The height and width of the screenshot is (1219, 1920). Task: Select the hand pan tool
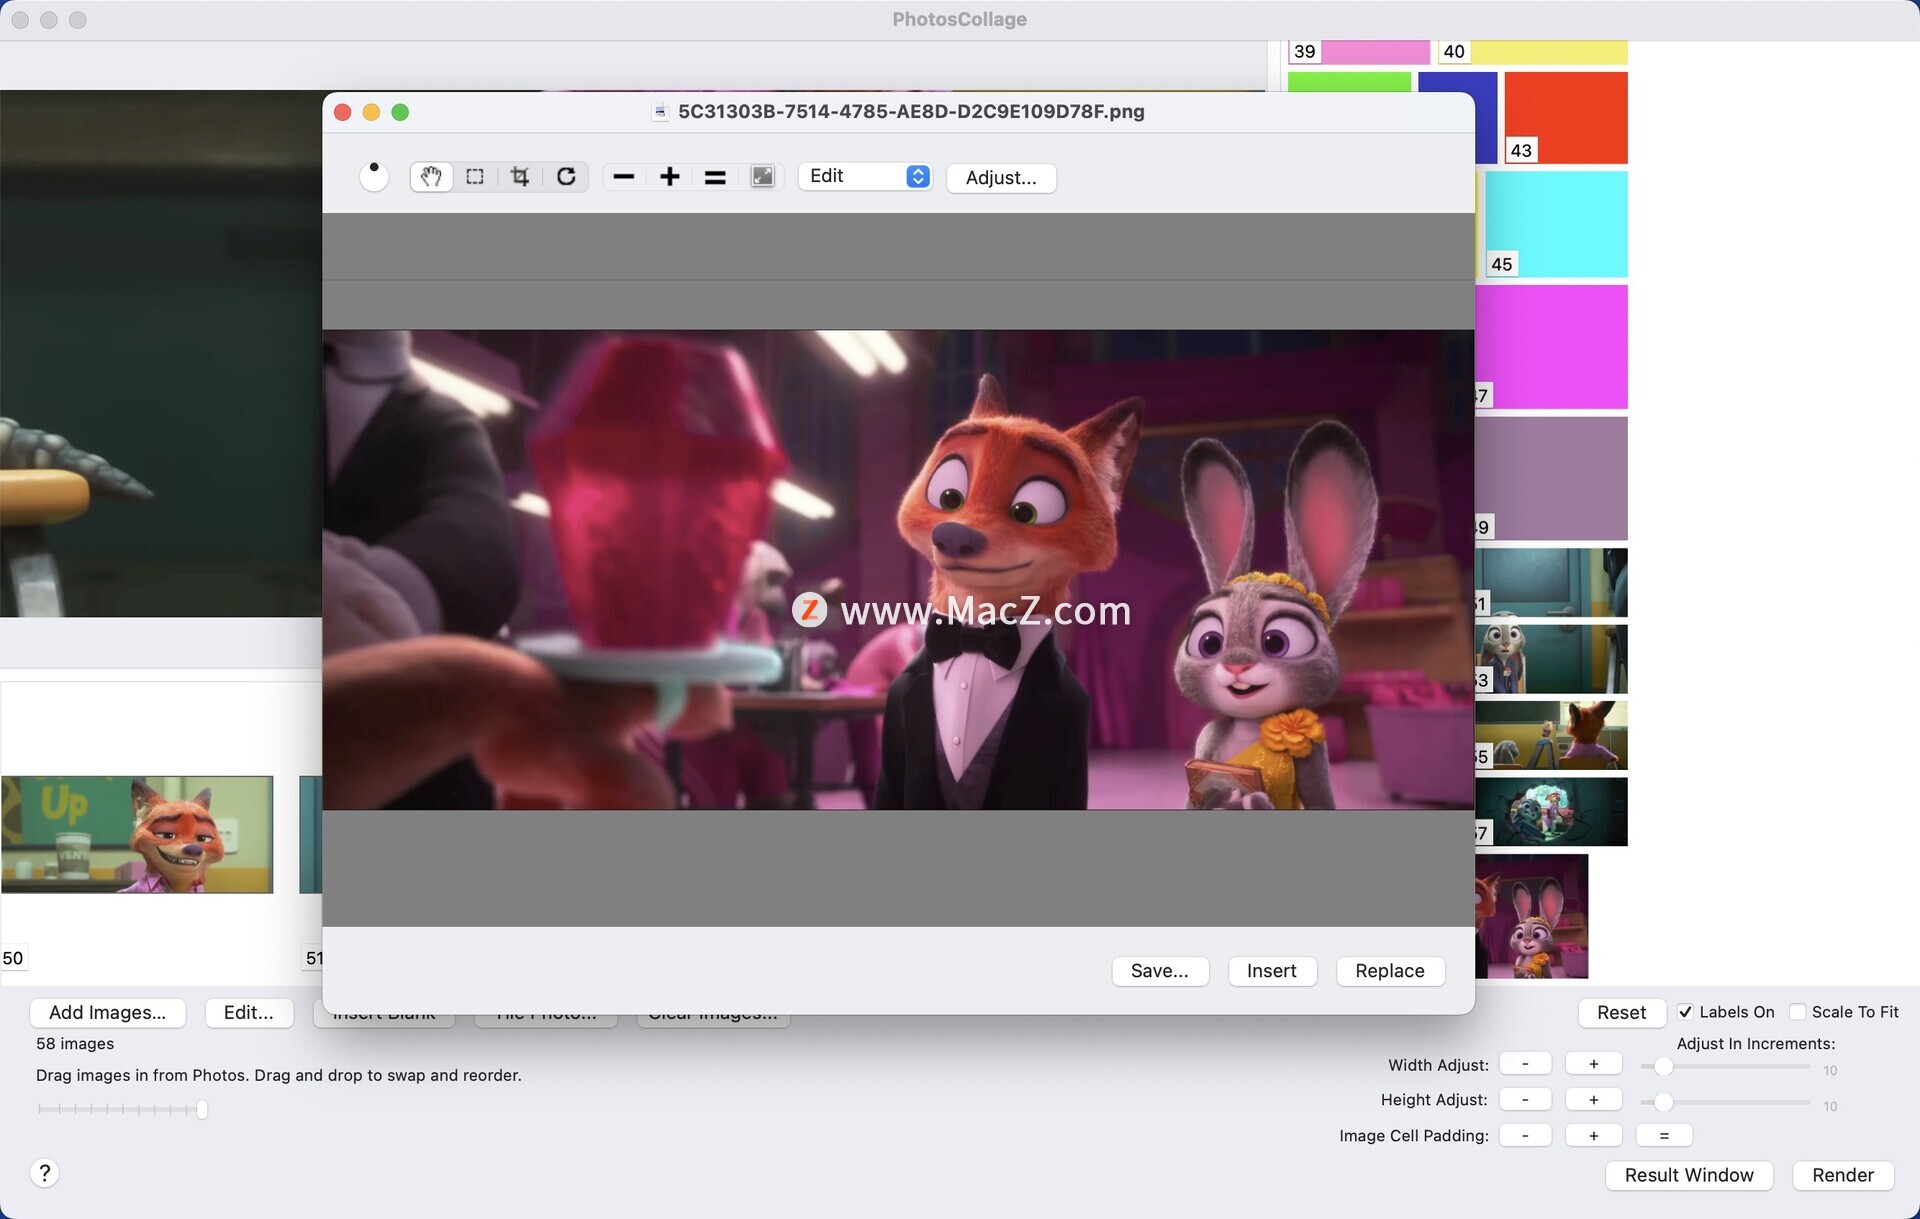point(431,177)
